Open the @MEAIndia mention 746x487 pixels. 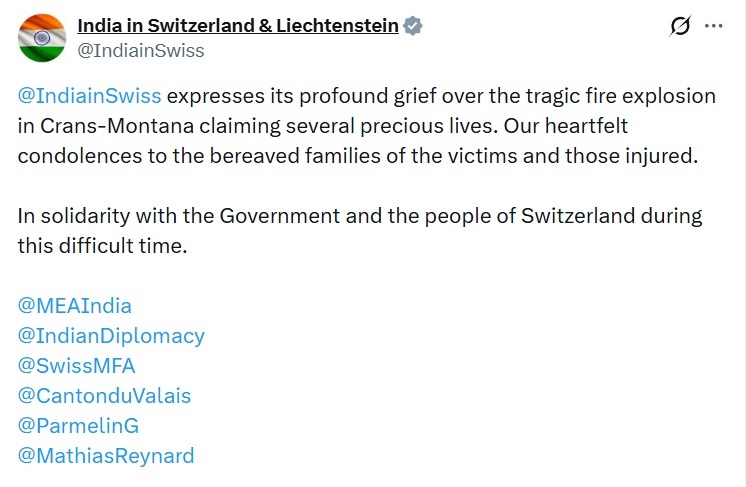click(75, 305)
